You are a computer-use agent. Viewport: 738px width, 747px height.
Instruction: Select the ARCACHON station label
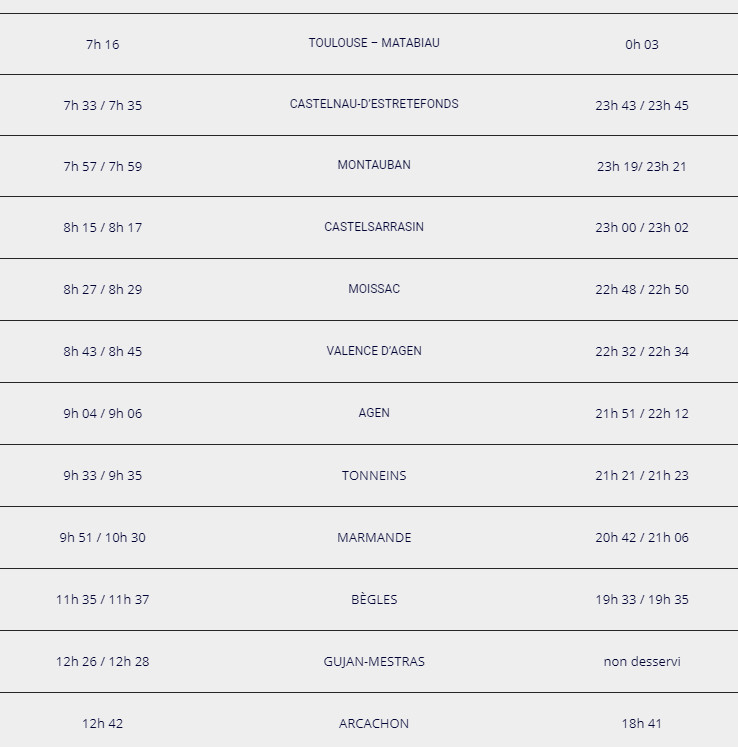point(374,723)
